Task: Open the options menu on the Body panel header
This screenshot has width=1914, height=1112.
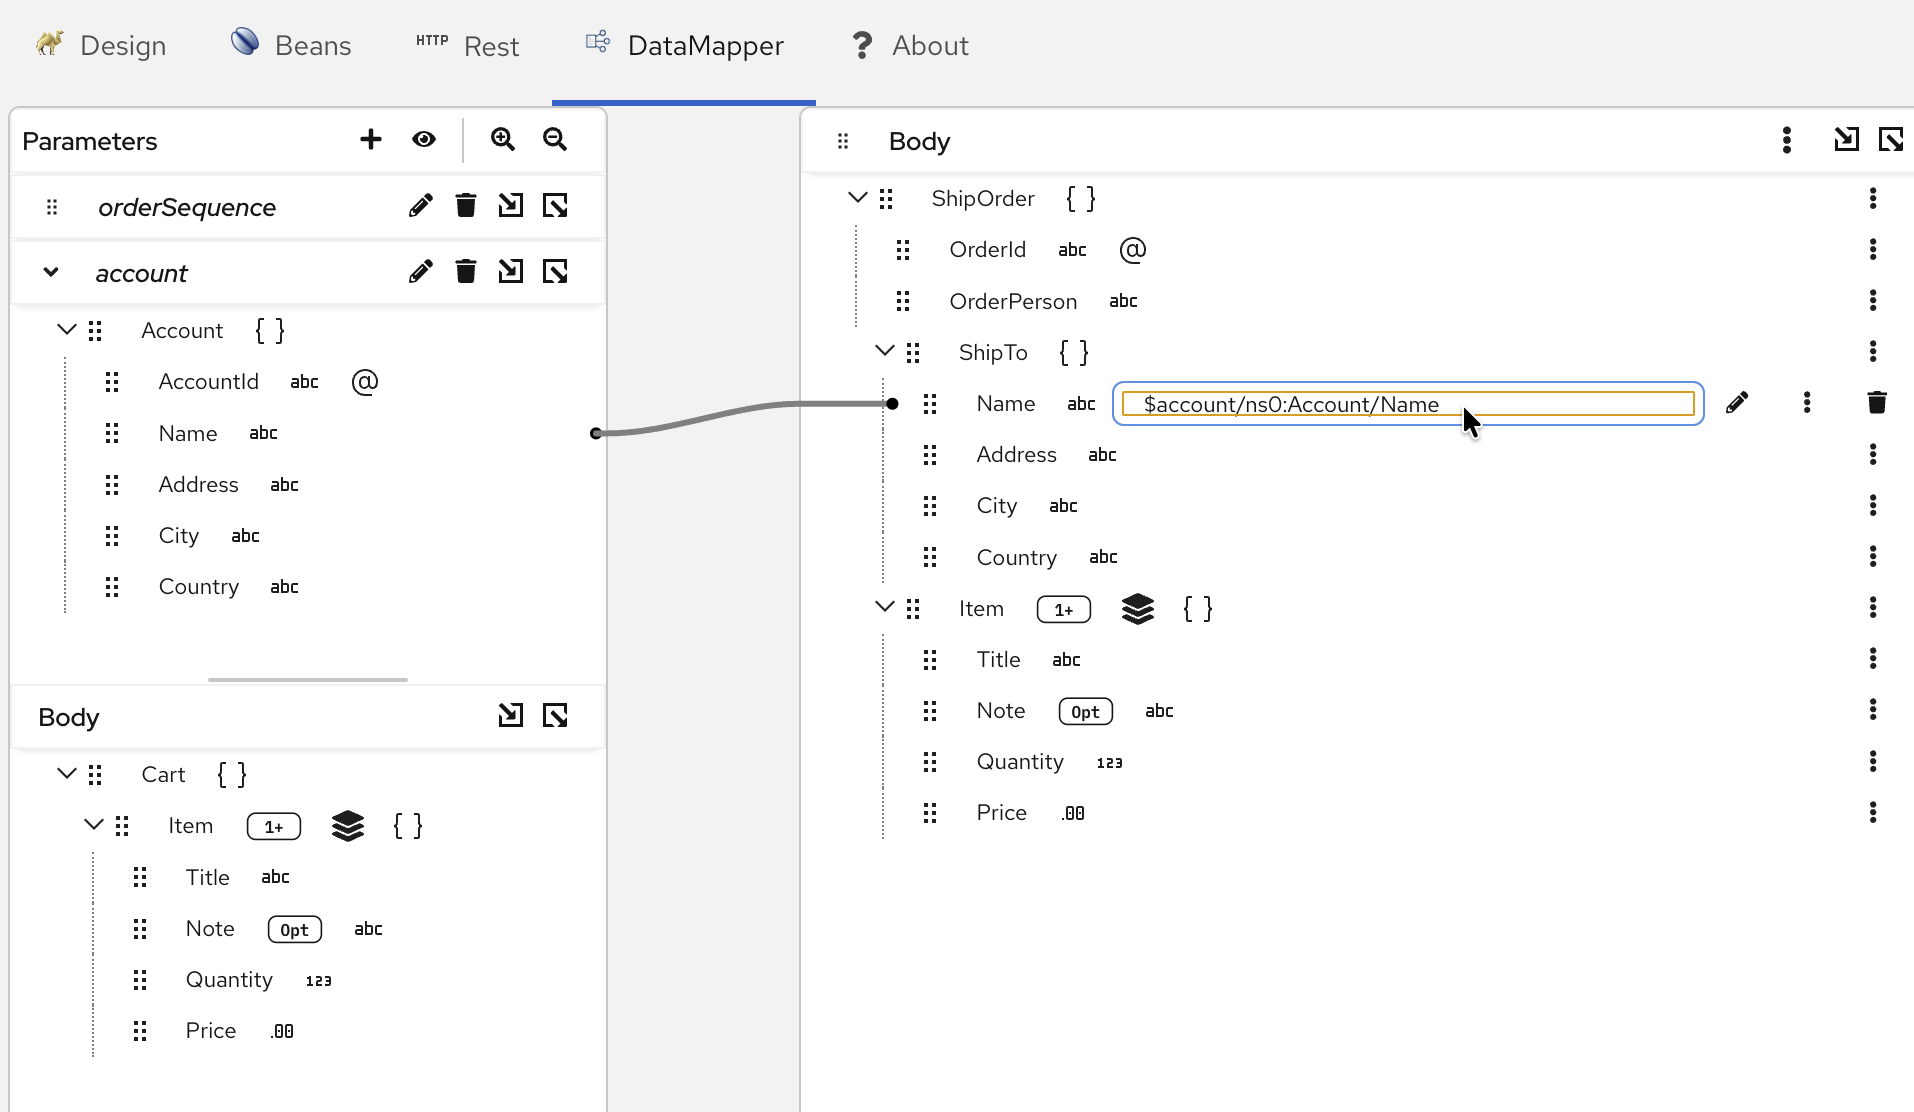Action: (x=1786, y=140)
